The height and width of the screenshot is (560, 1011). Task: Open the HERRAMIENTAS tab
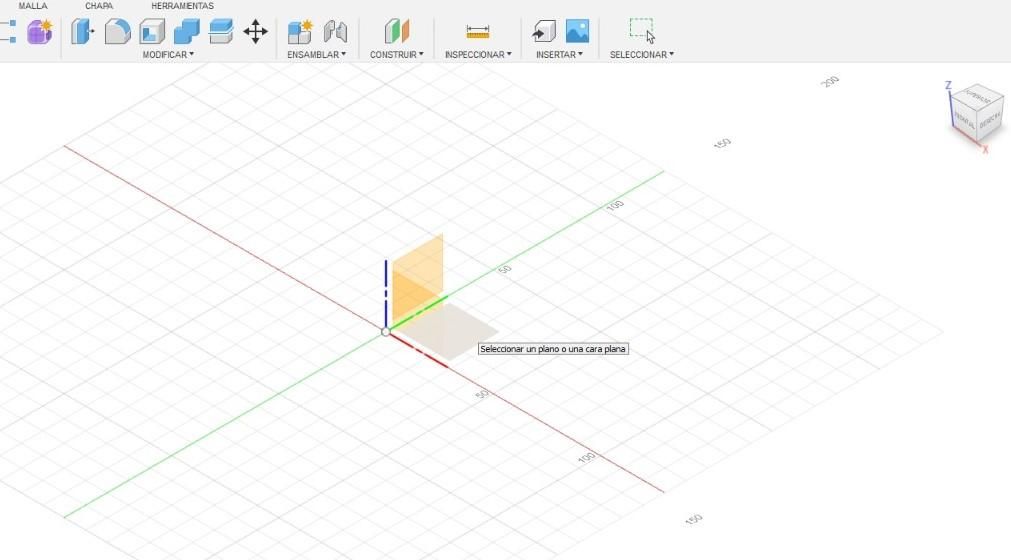182,6
